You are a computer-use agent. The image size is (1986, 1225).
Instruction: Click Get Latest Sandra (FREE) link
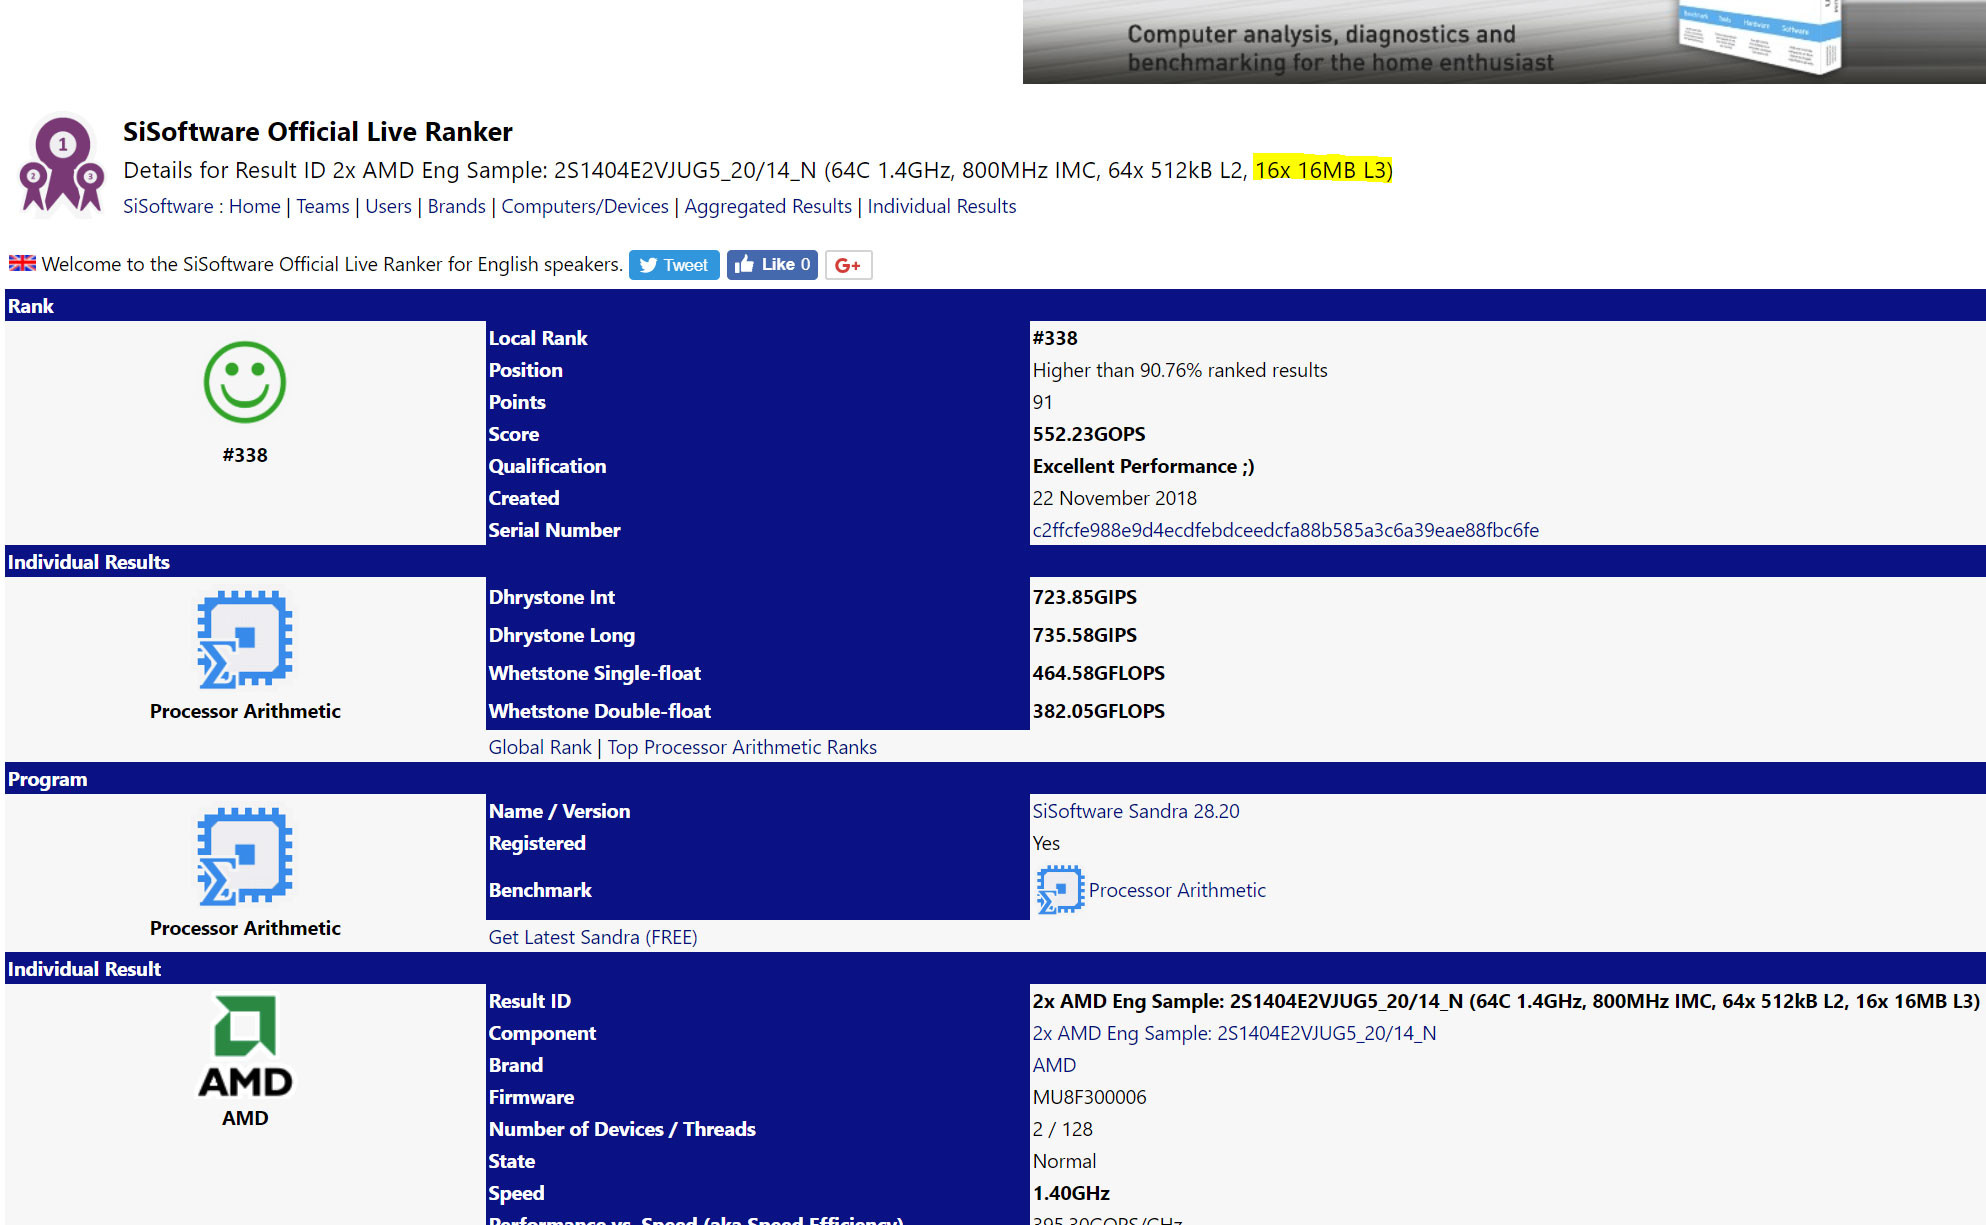click(593, 937)
